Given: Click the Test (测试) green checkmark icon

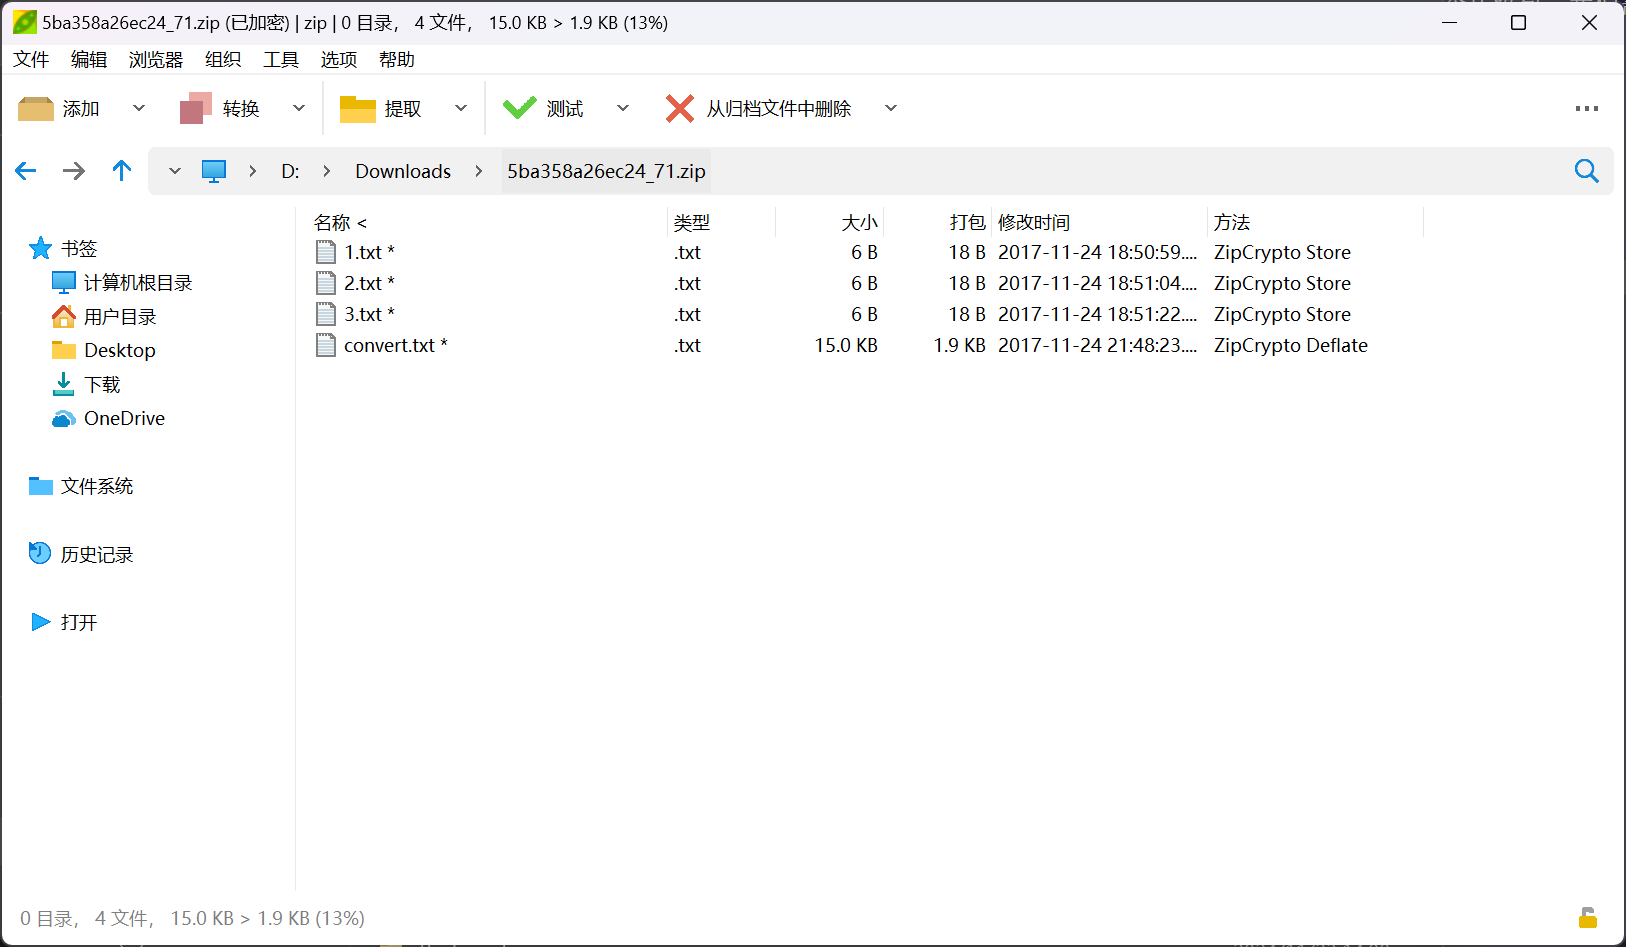Looking at the screenshot, I should click(x=520, y=108).
